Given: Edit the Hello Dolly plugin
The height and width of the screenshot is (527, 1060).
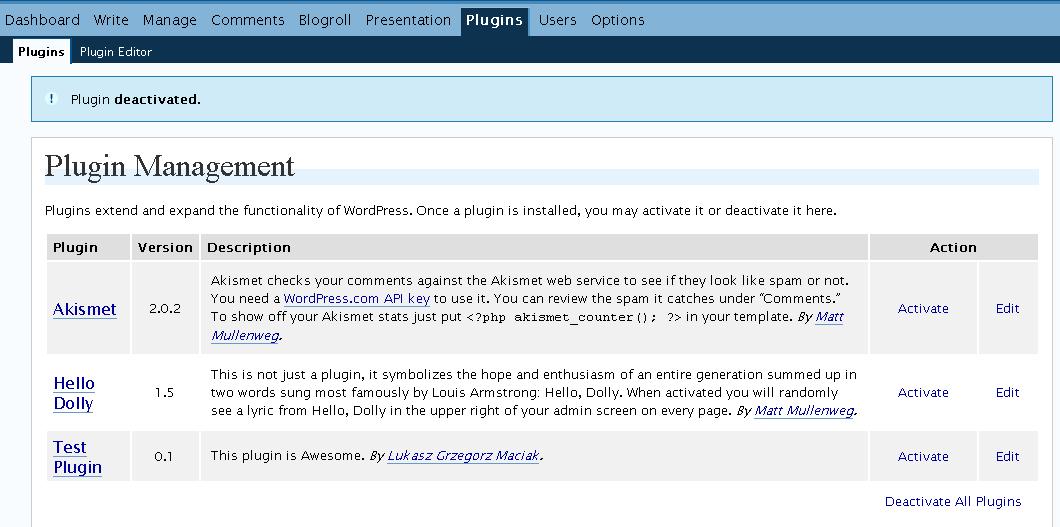Looking at the screenshot, I should click(x=1007, y=393).
